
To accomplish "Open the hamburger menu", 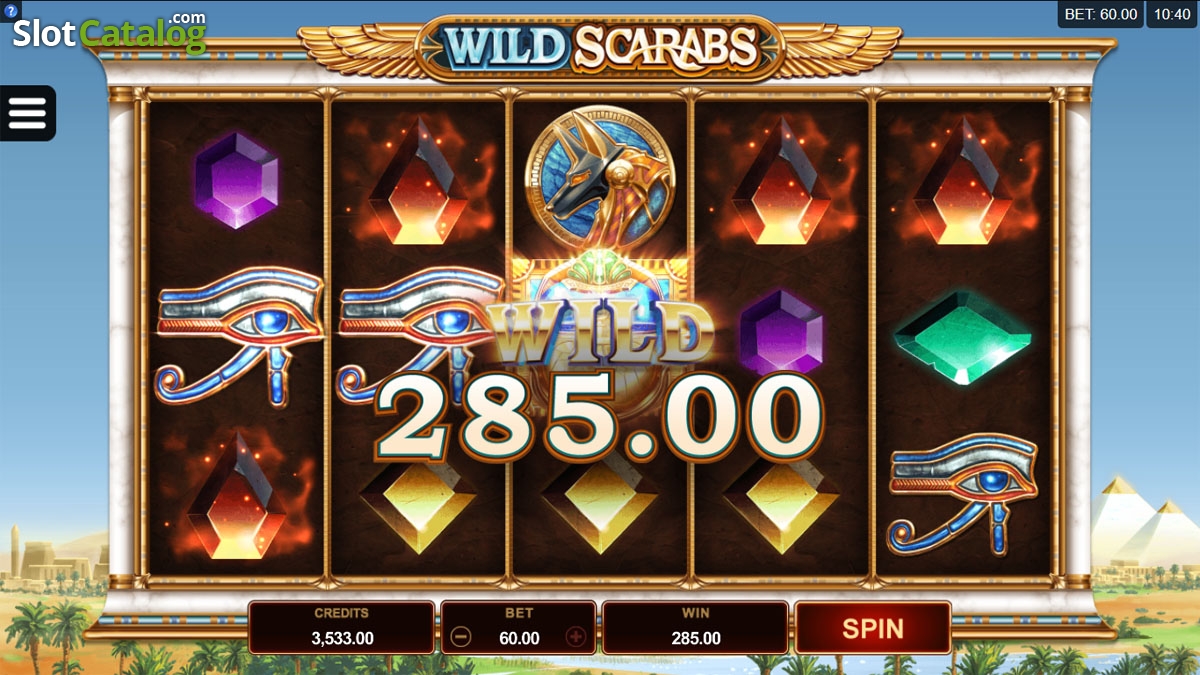I will (28, 113).
